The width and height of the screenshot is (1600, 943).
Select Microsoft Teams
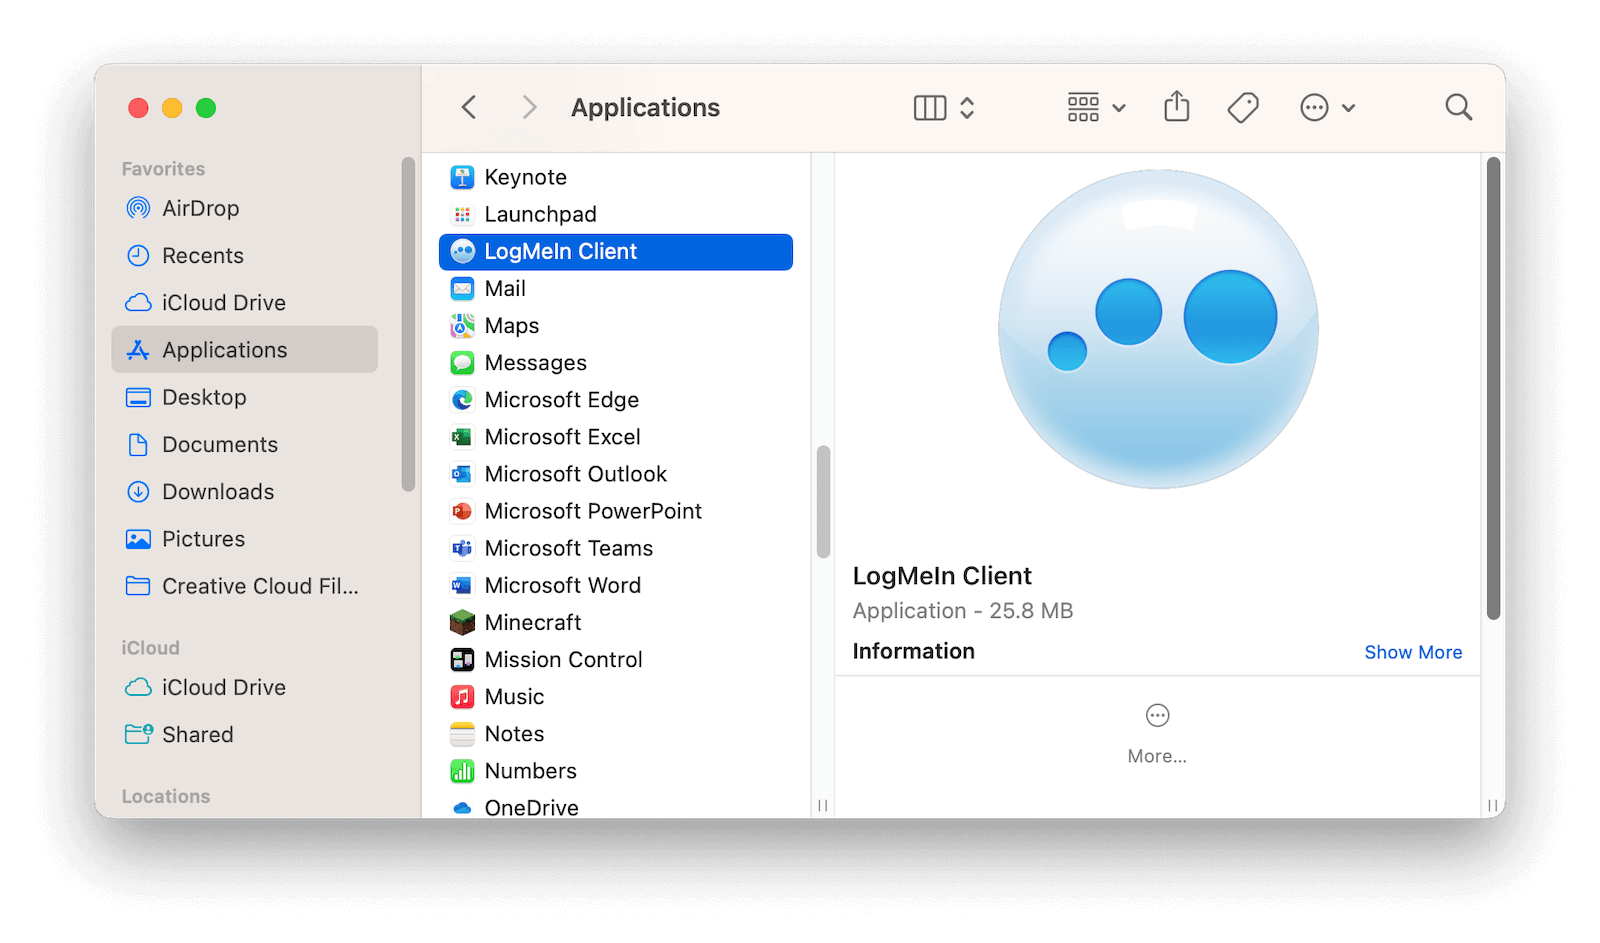(x=616, y=547)
